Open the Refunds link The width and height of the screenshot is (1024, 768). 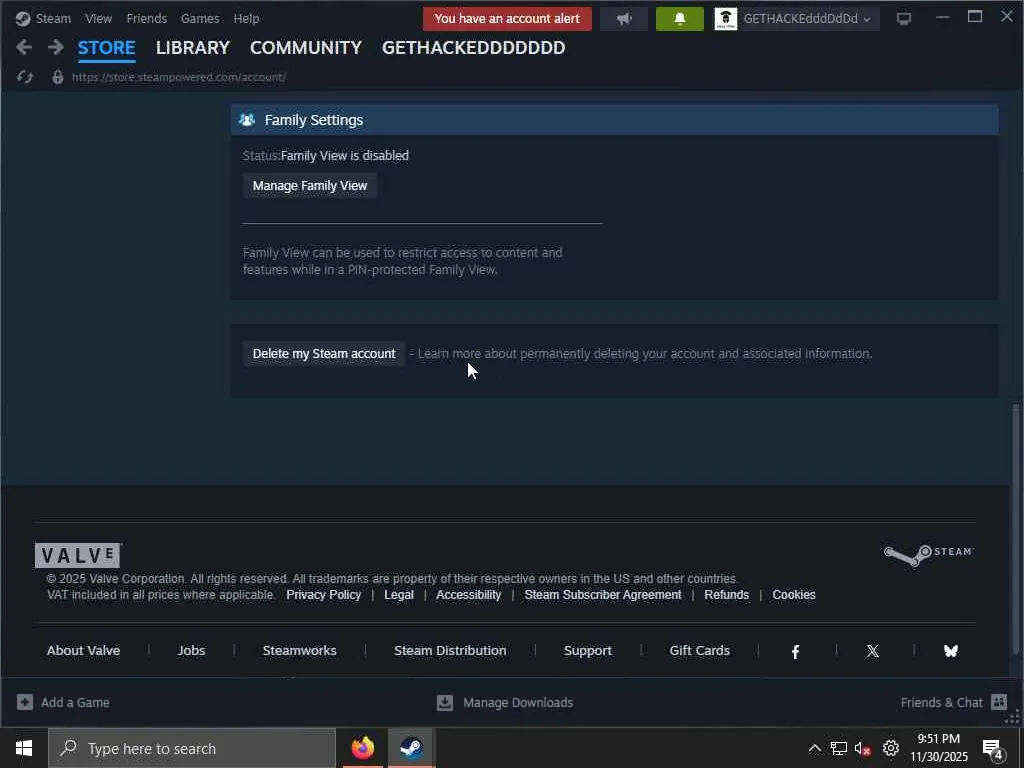pos(726,595)
